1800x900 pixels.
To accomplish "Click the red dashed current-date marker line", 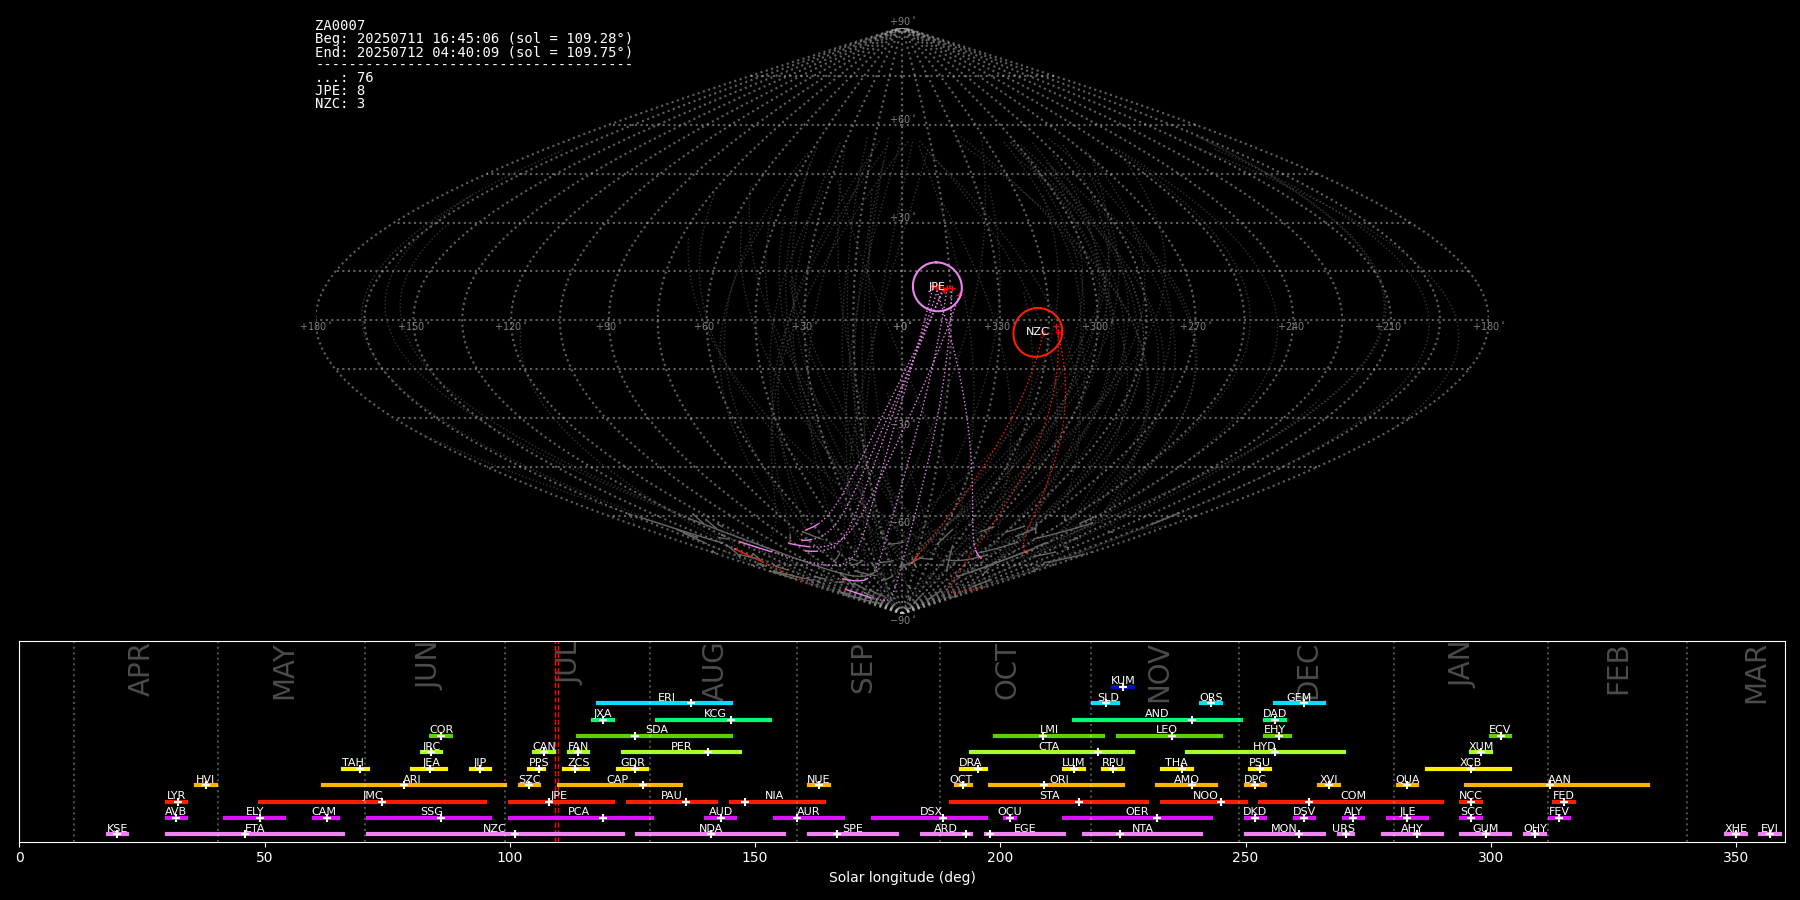I will tap(557, 742).
